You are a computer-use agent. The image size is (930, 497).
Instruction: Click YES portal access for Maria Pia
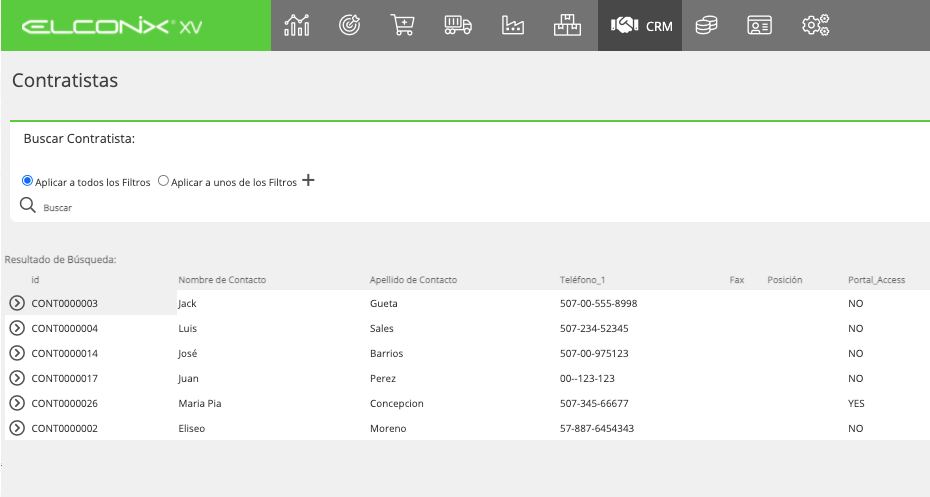(x=856, y=403)
